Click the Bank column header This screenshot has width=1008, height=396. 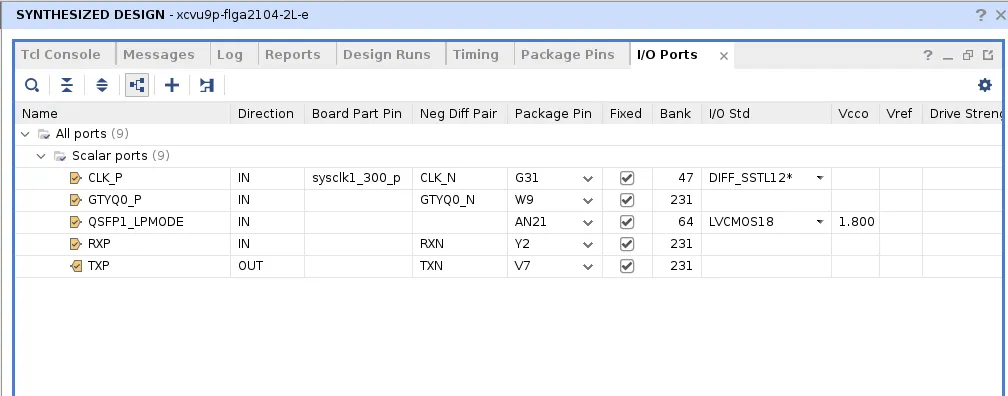pyautogui.click(x=675, y=114)
